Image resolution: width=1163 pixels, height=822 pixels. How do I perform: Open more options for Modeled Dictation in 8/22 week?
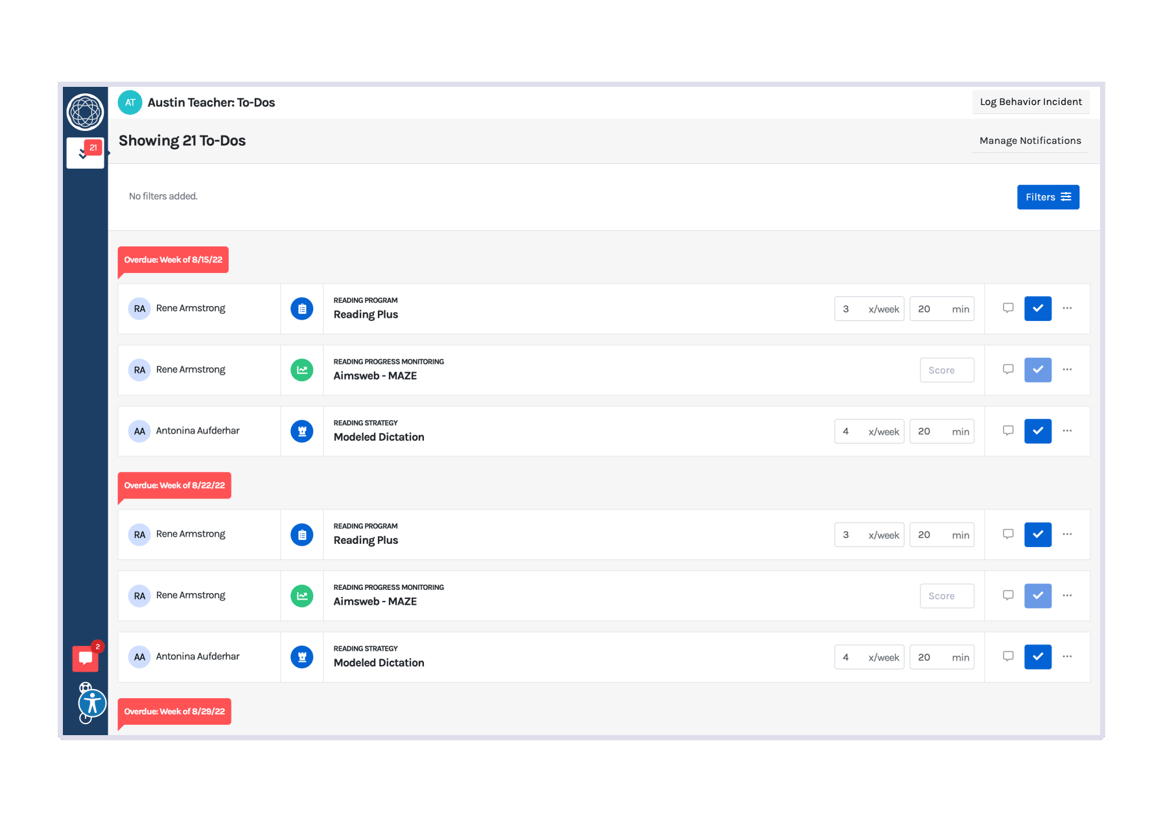[1067, 657]
